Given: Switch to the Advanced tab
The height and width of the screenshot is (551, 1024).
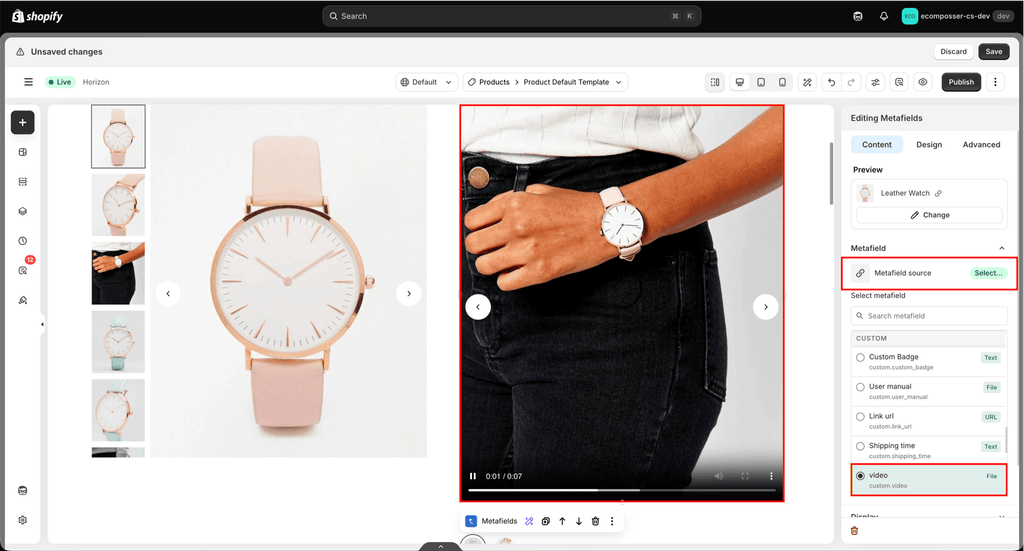Looking at the screenshot, I should (x=981, y=144).
